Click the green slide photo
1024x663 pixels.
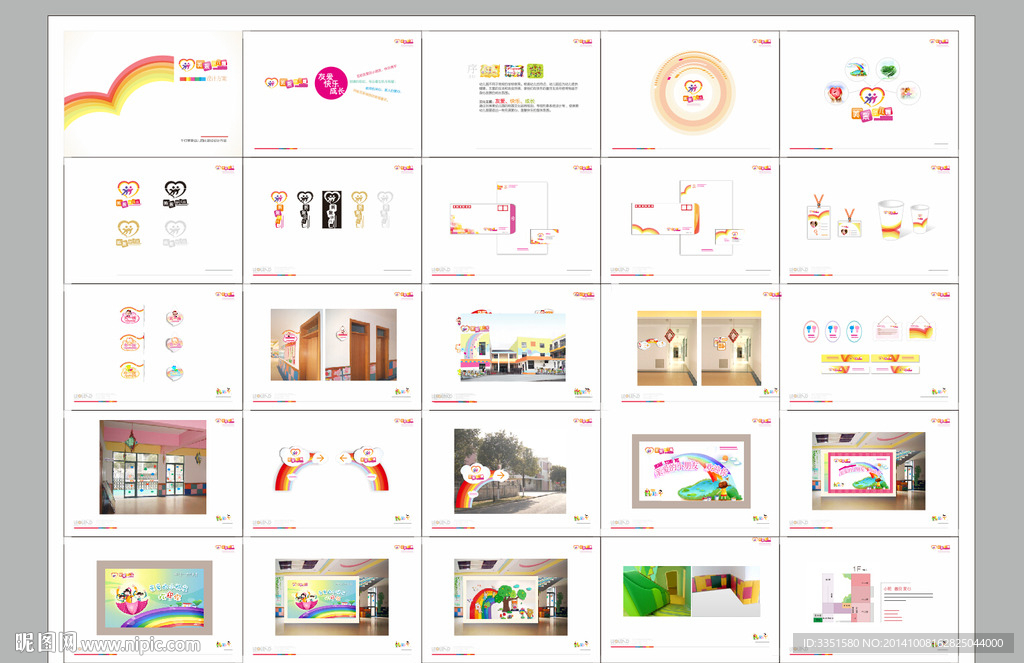click(656, 591)
